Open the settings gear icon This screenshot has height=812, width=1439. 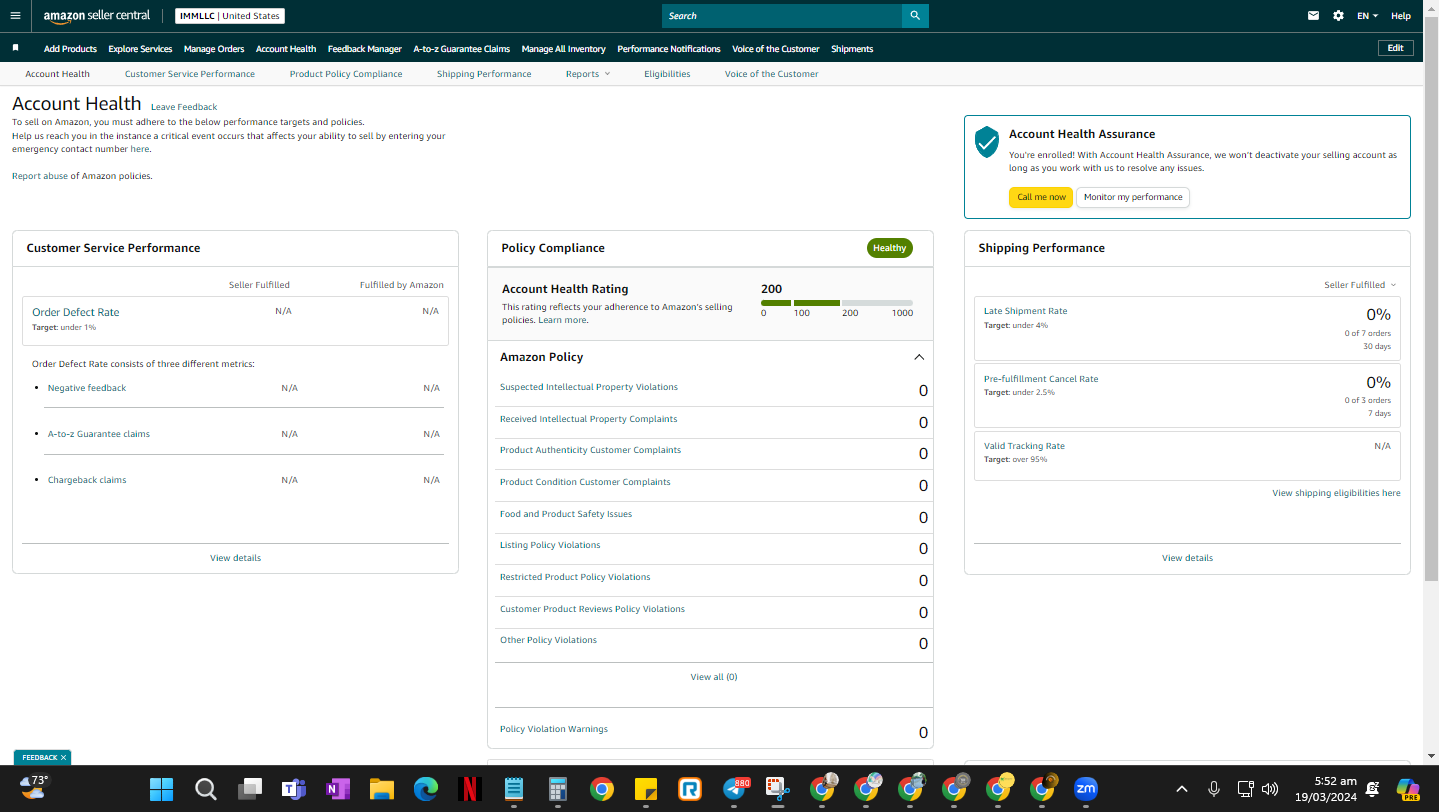pos(1339,16)
